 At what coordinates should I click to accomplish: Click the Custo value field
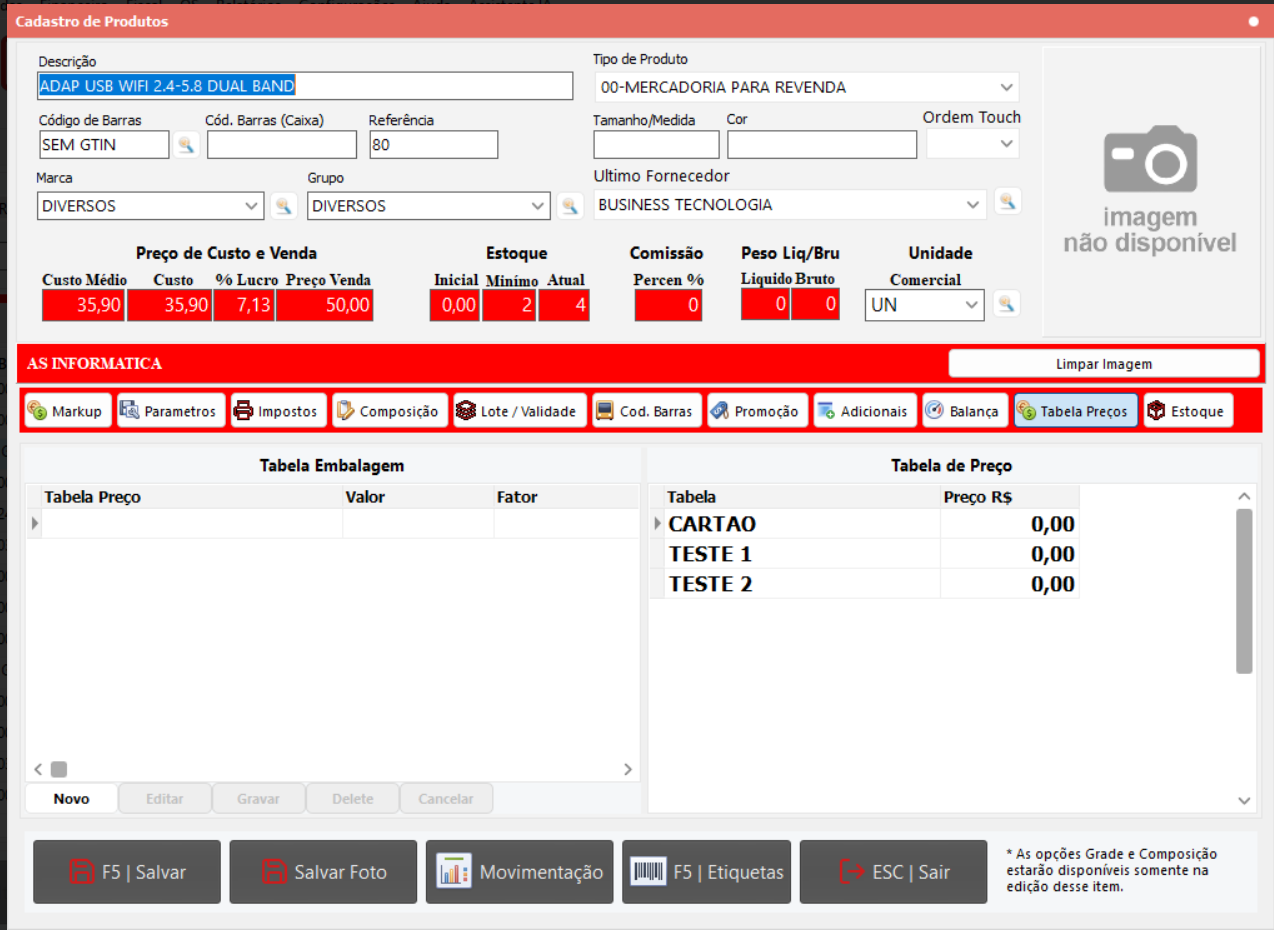click(x=170, y=305)
